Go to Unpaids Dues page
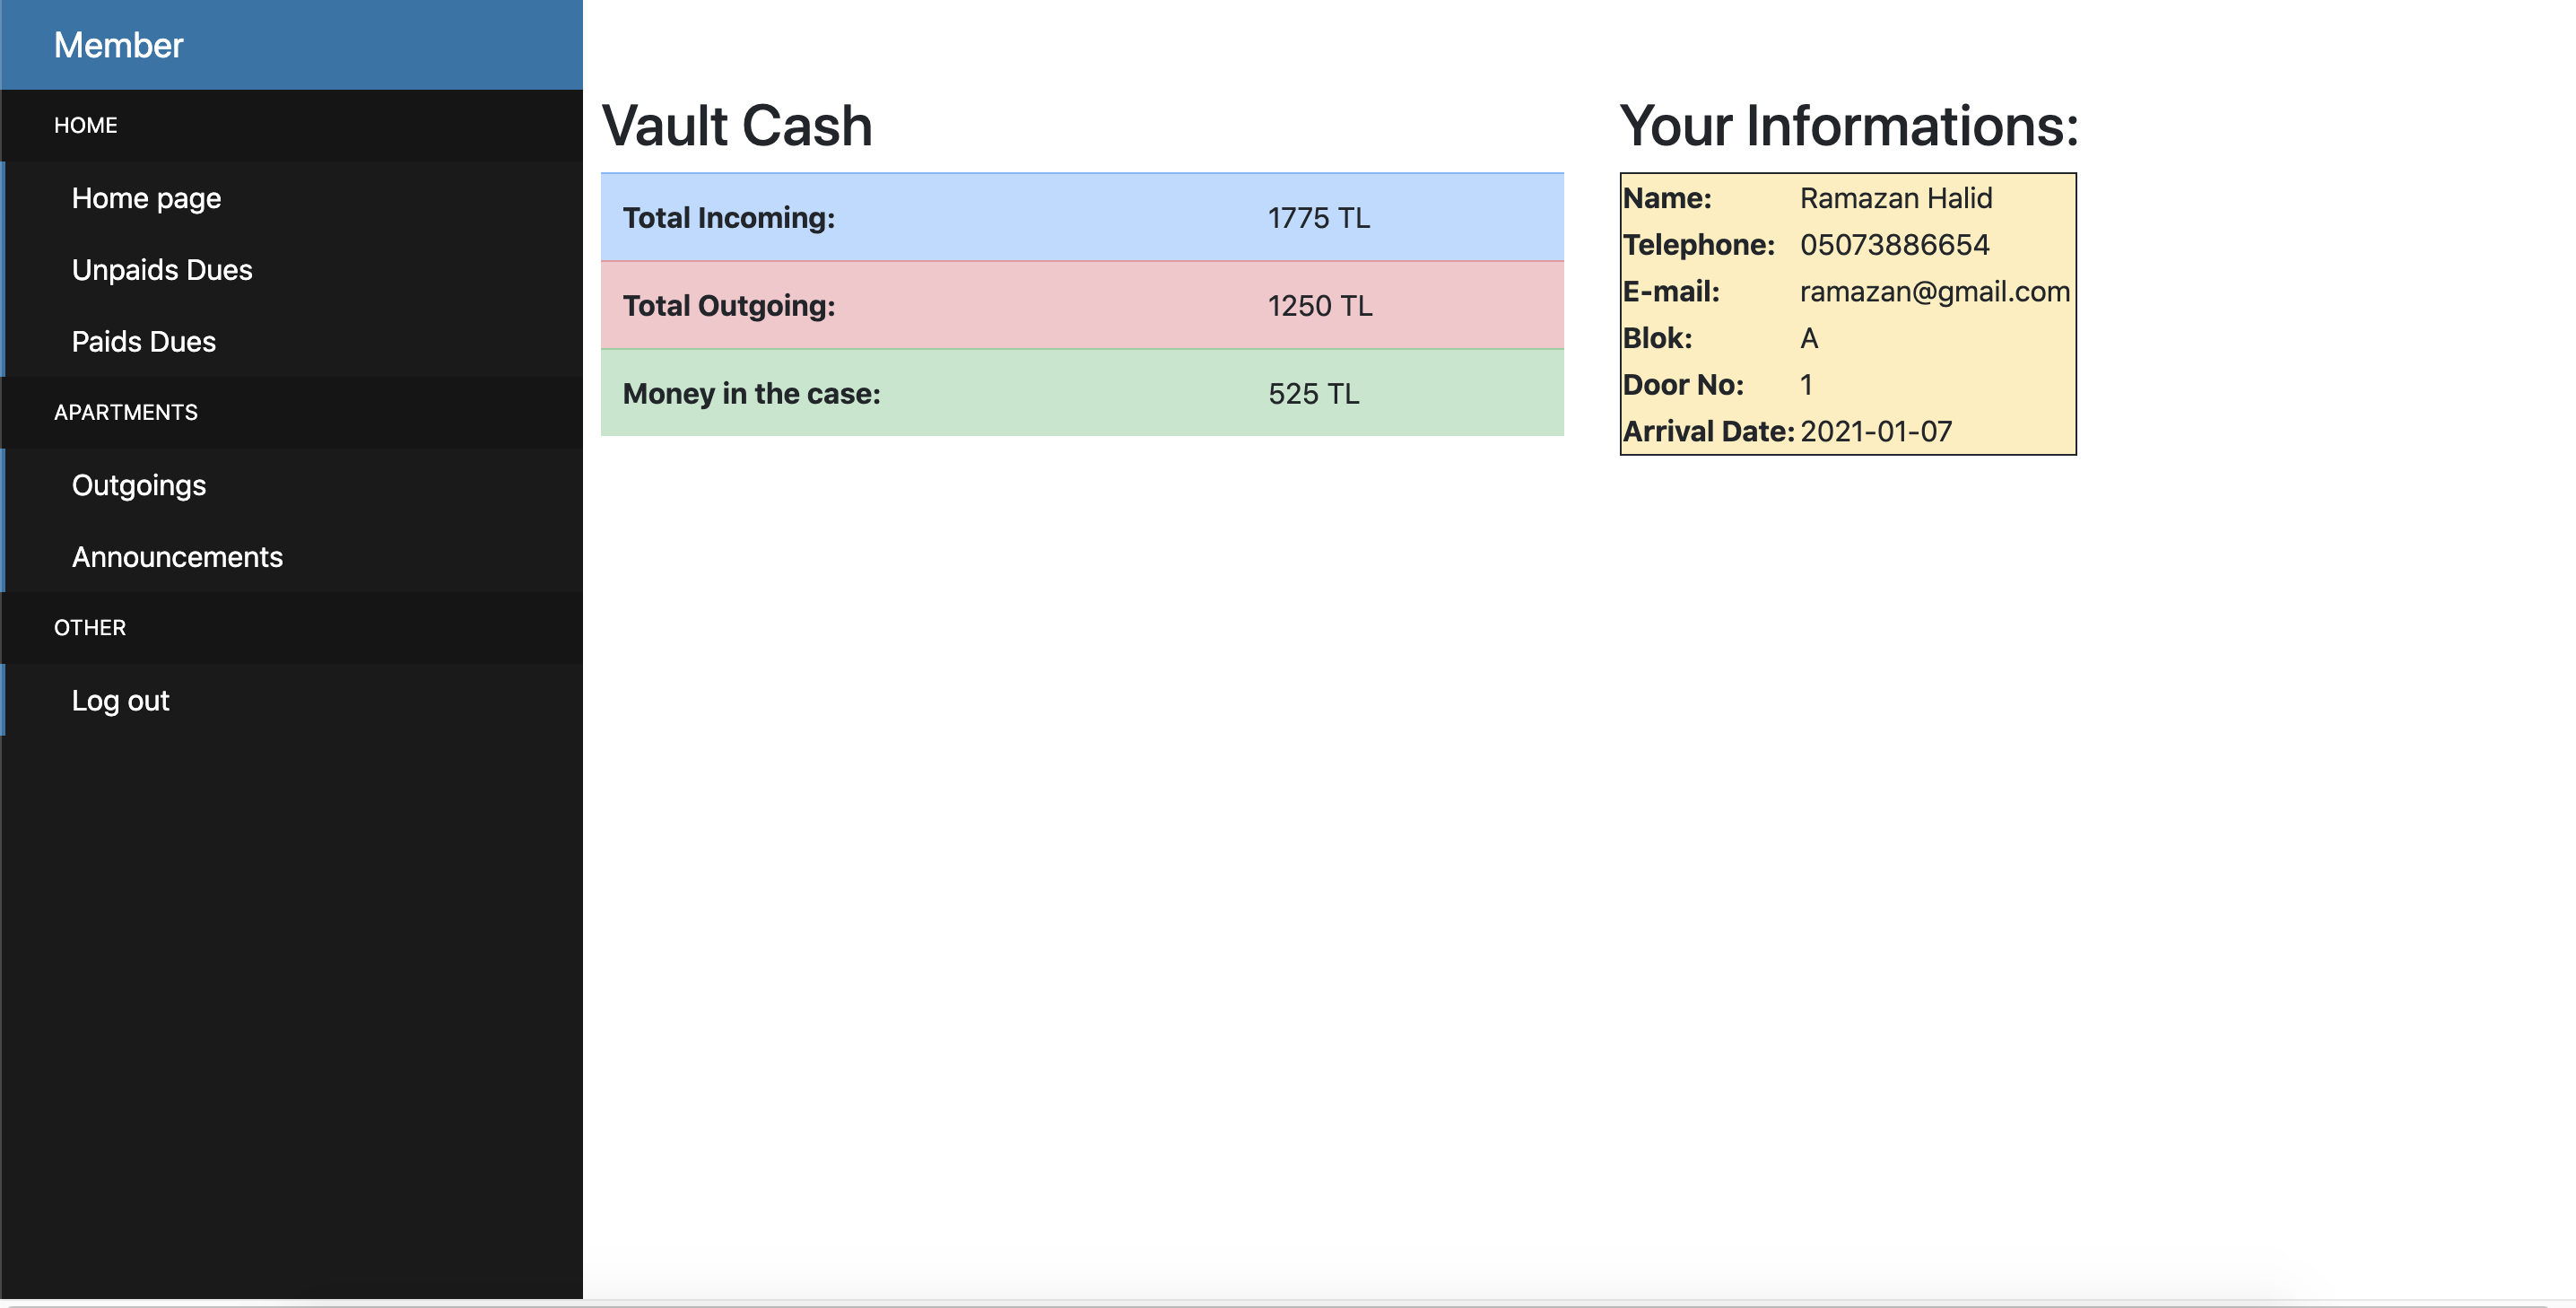 [162, 270]
